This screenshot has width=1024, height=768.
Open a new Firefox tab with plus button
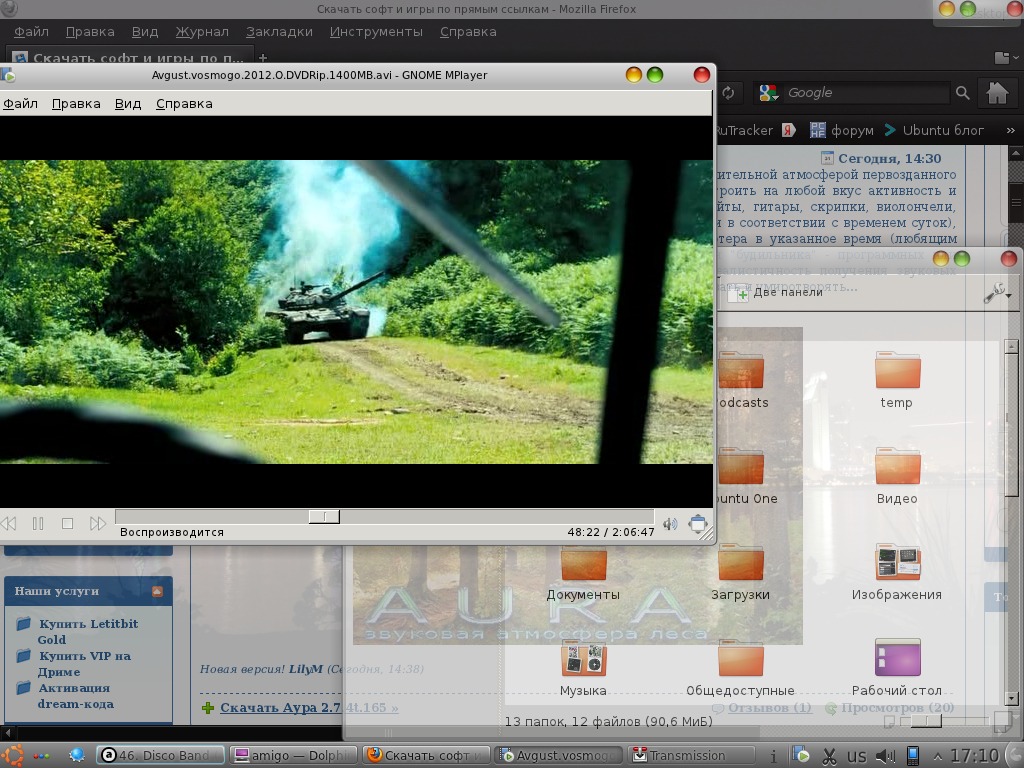(x=263, y=57)
